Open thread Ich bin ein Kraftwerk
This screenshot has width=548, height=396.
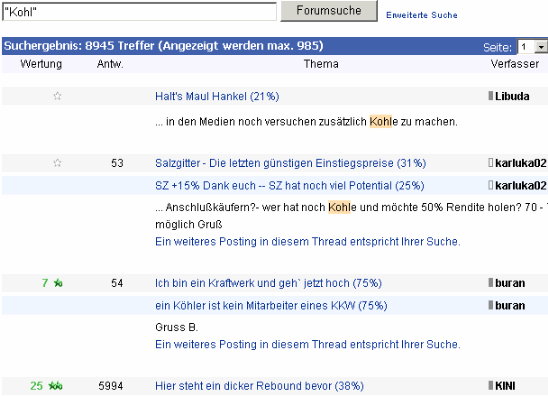point(268,283)
